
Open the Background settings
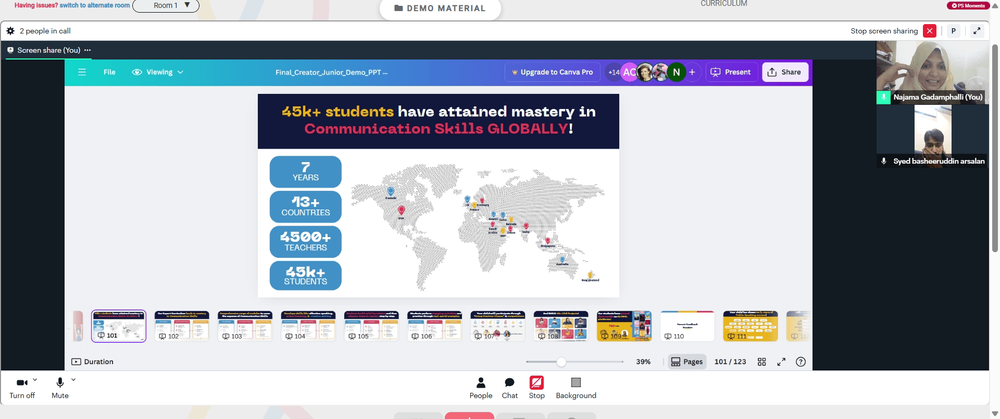click(576, 388)
